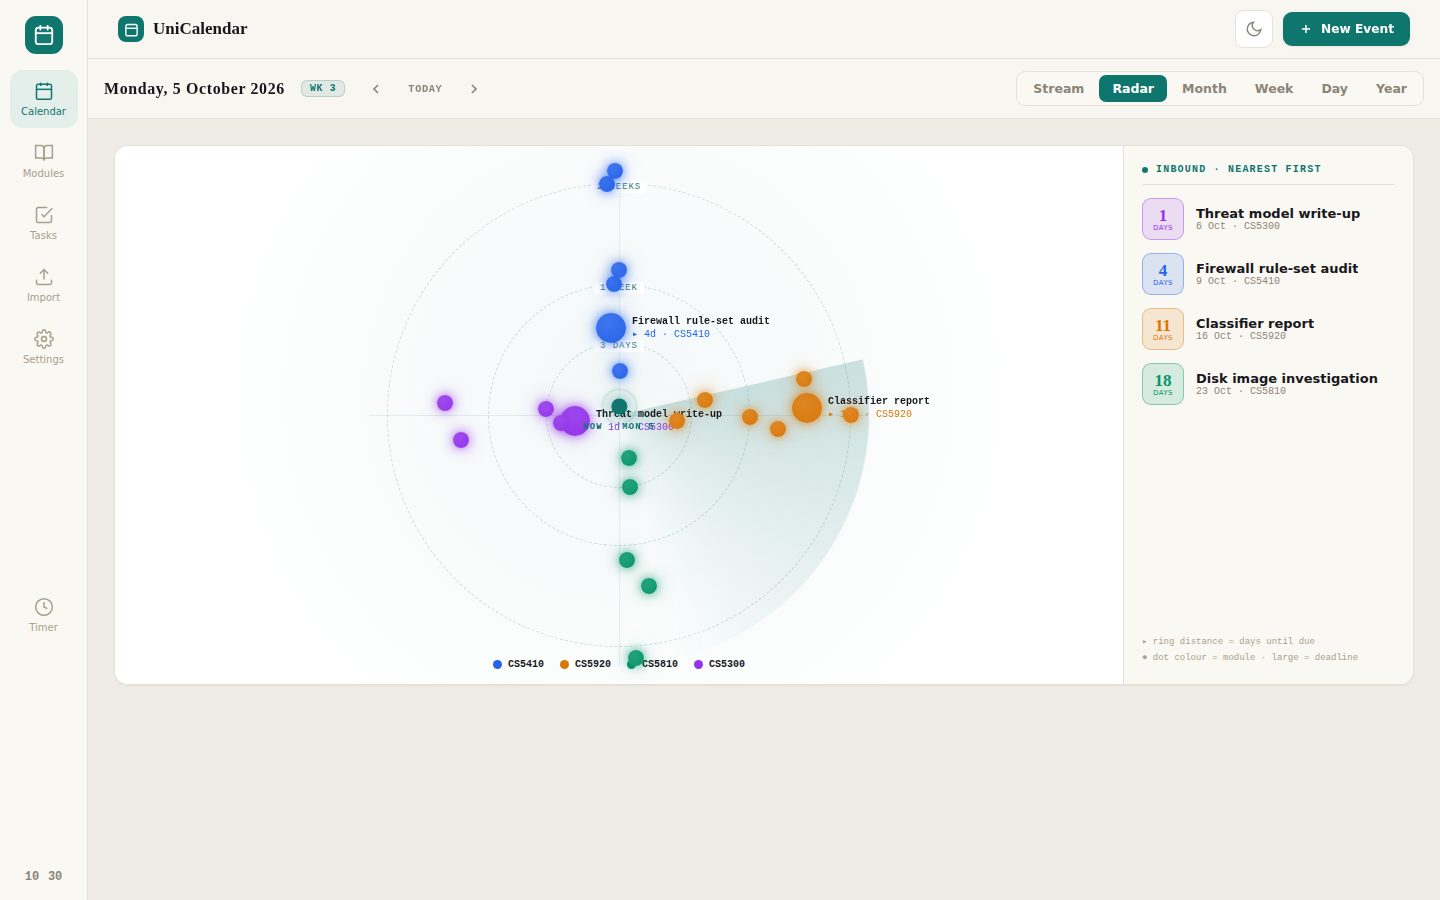This screenshot has height=900, width=1440.
Task: Click the 4 DAYS blue badge
Action: (x=1163, y=274)
